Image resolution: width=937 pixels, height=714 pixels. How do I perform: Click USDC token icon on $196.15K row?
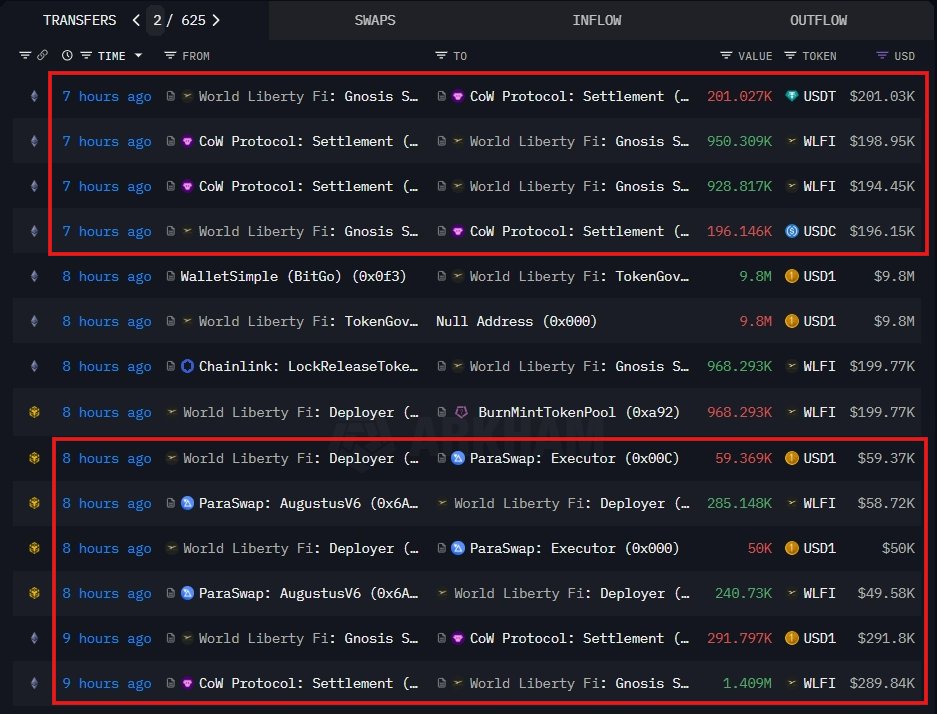tap(791, 231)
